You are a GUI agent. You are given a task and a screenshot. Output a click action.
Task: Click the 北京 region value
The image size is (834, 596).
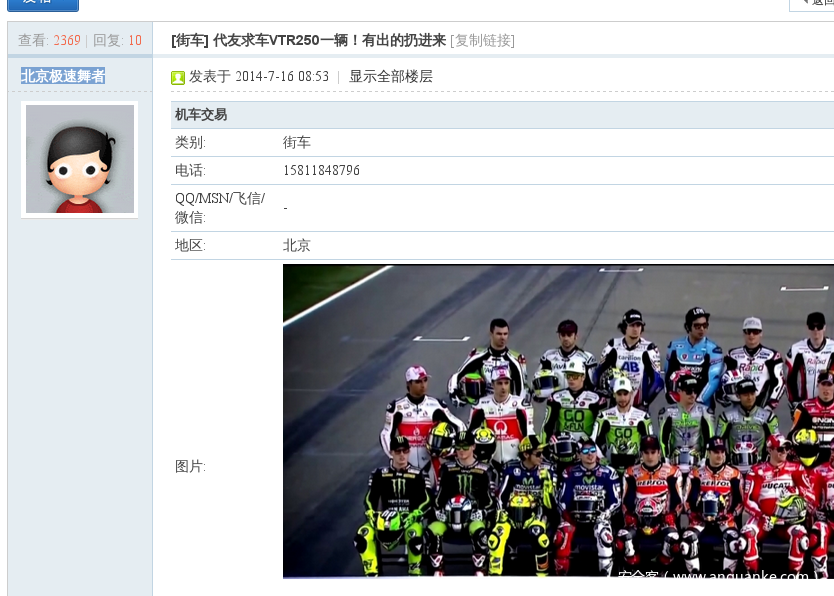click(296, 245)
